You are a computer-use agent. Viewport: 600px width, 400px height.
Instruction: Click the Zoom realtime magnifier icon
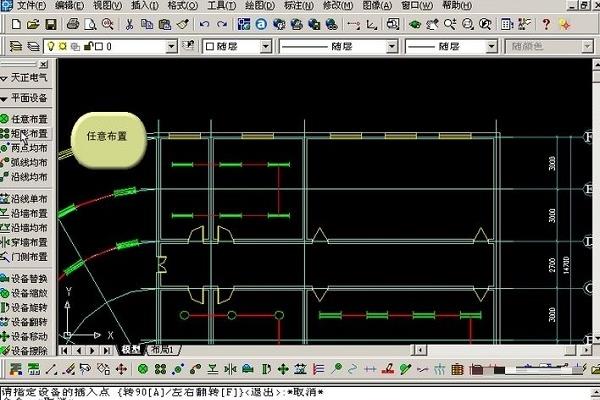click(x=450, y=24)
